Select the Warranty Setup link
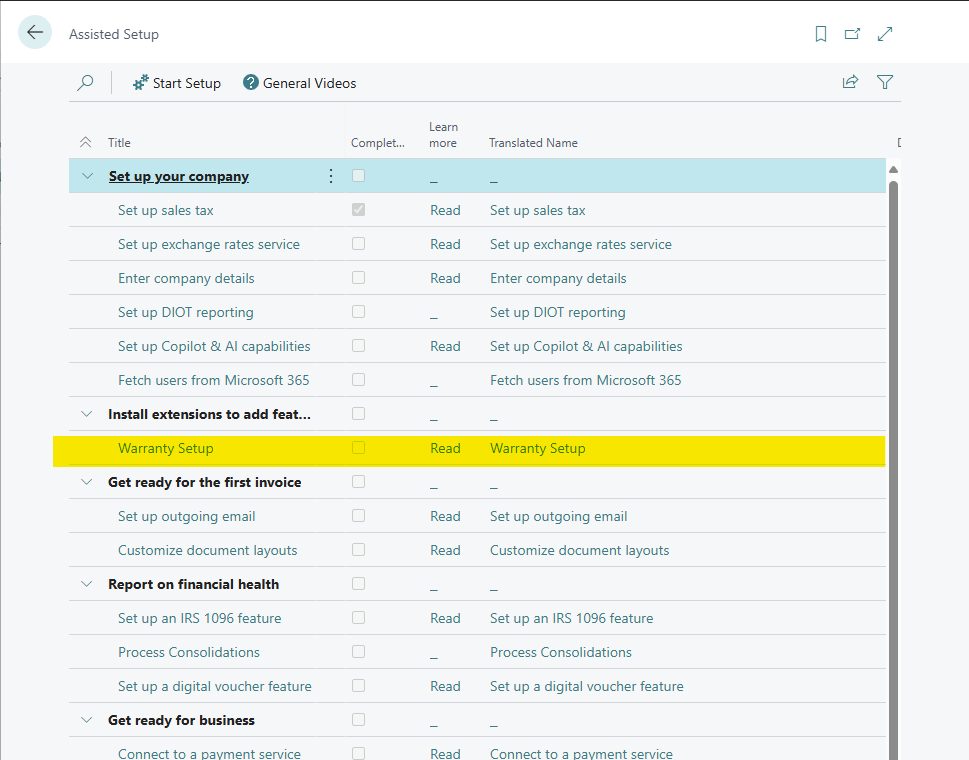The width and height of the screenshot is (969, 760). [x=165, y=448]
